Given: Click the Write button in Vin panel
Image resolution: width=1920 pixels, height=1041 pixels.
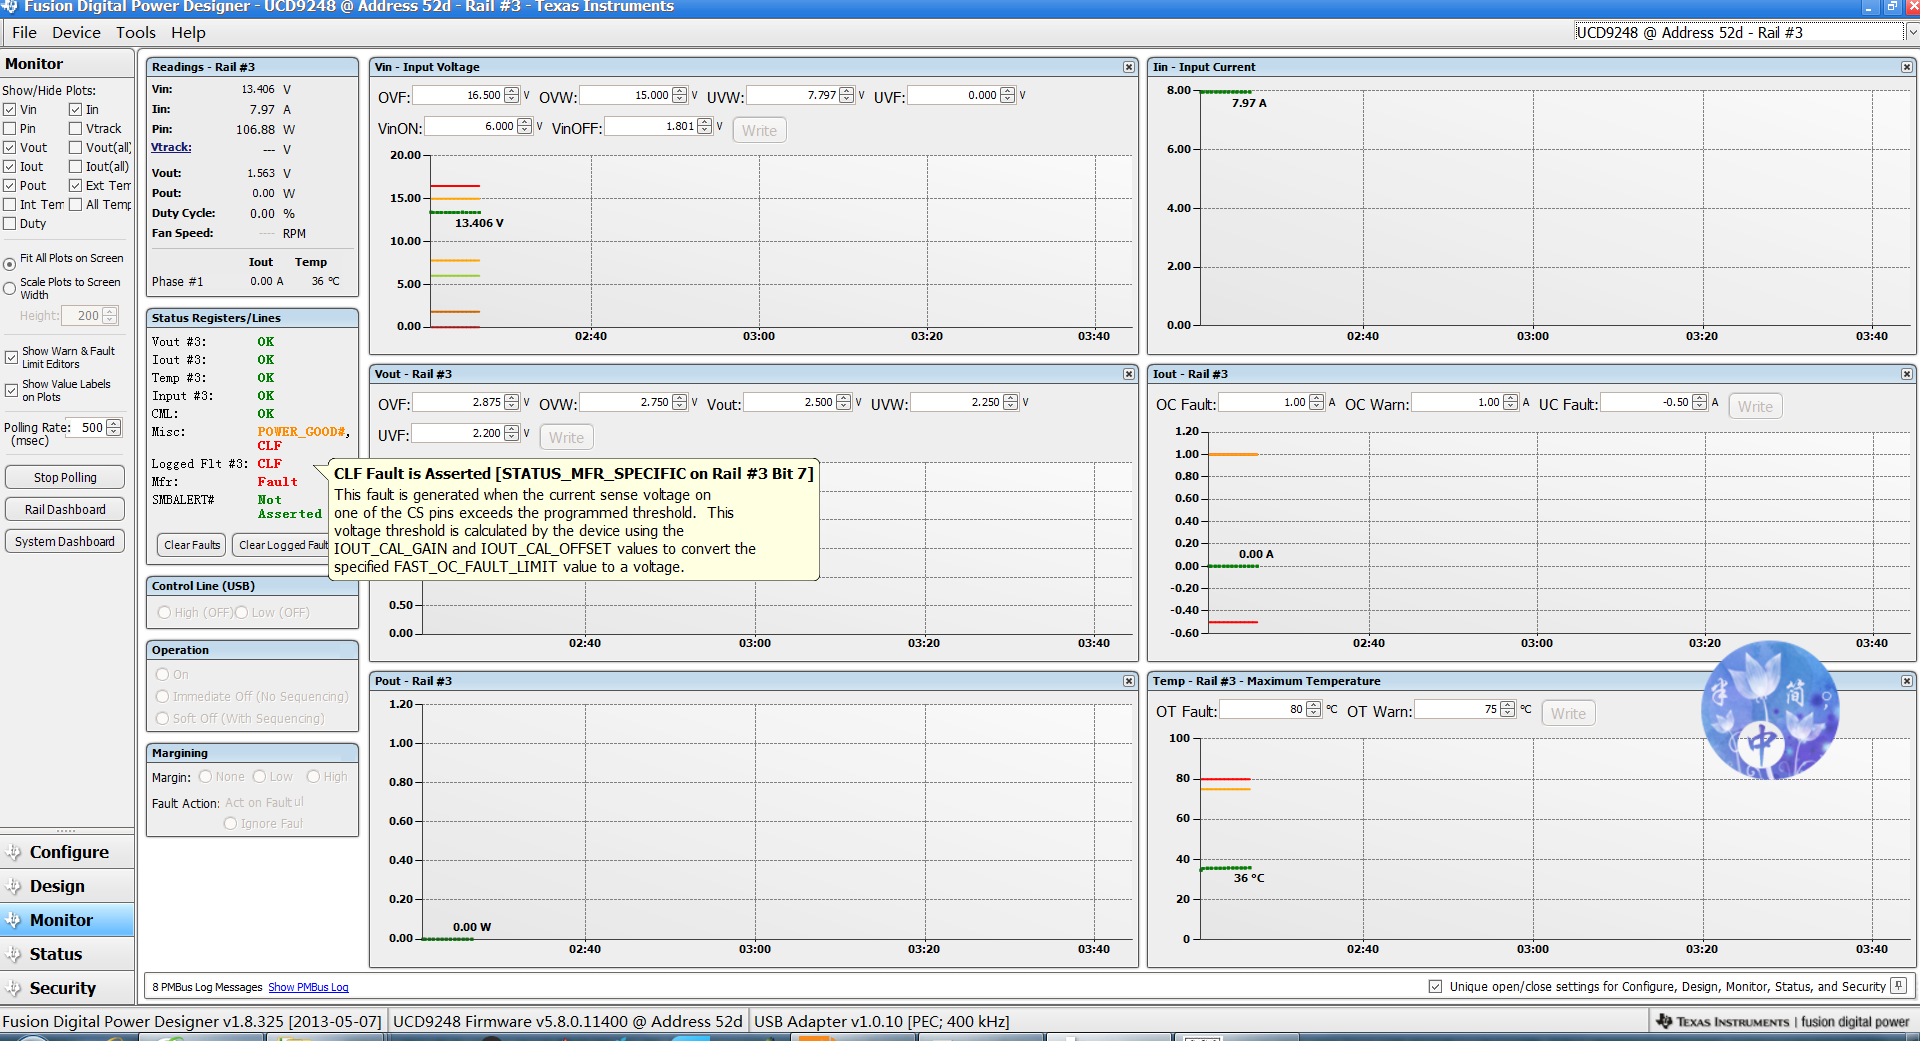Looking at the screenshot, I should point(760,130).
